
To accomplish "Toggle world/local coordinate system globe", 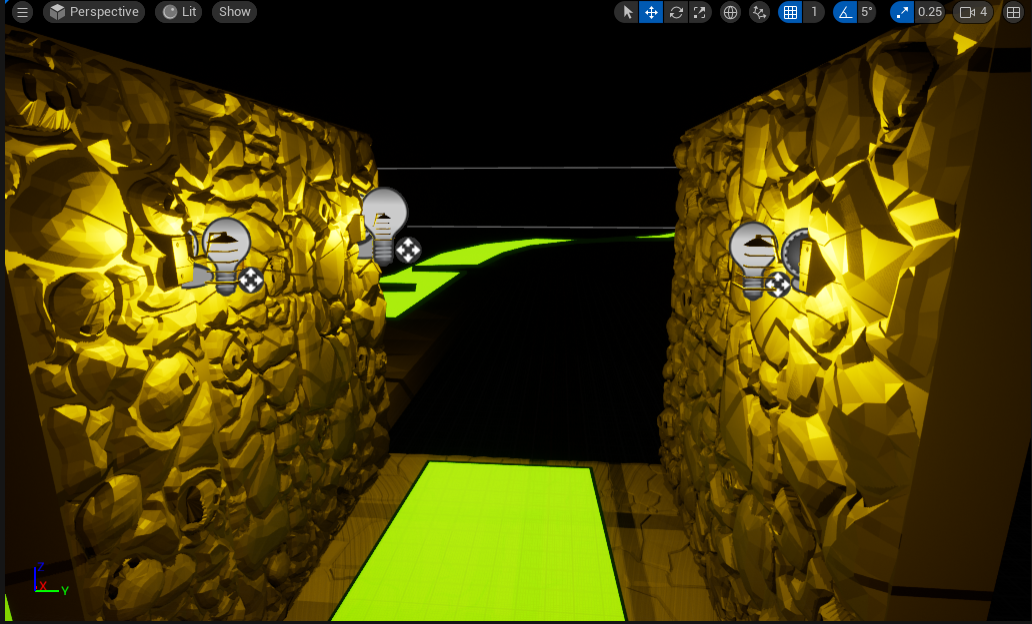I will tap(731, 12).
